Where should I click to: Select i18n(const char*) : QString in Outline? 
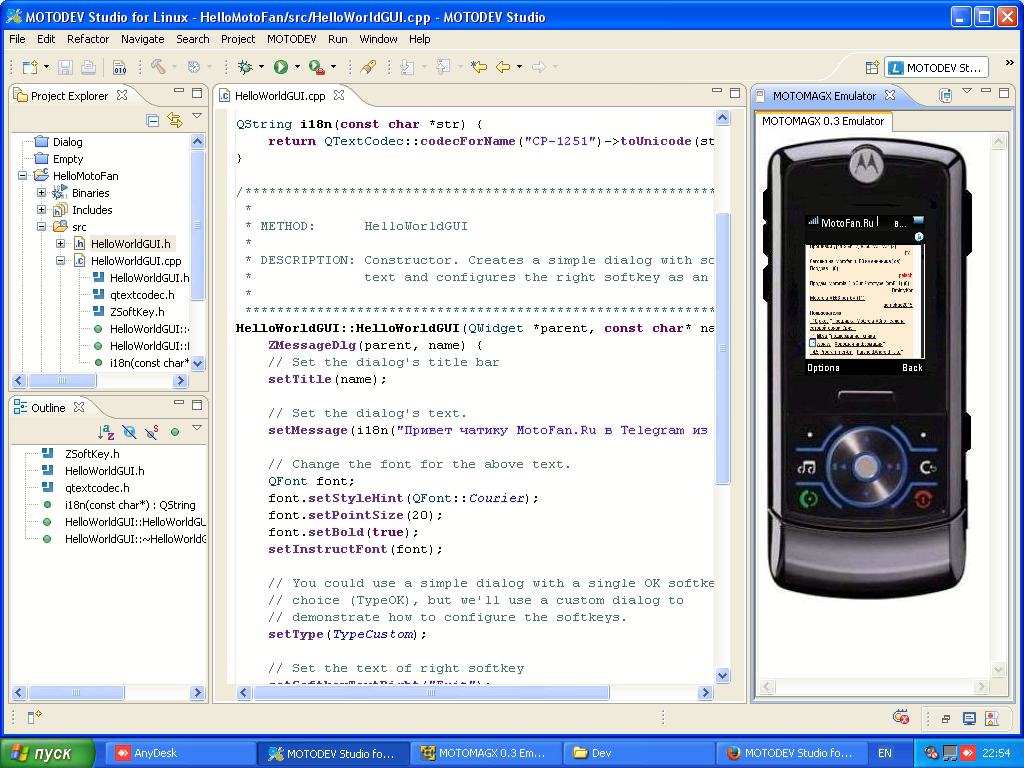click(x=129, y=505)
